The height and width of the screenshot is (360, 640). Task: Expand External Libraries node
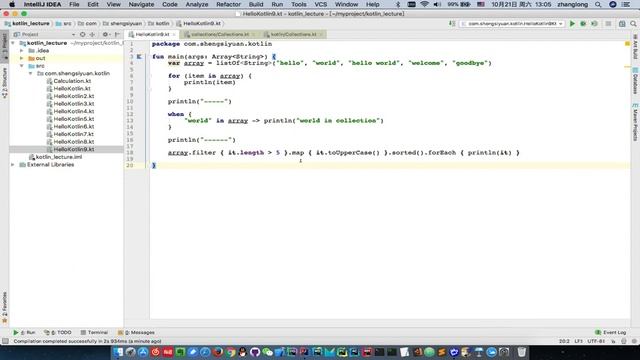click(13, 164)
